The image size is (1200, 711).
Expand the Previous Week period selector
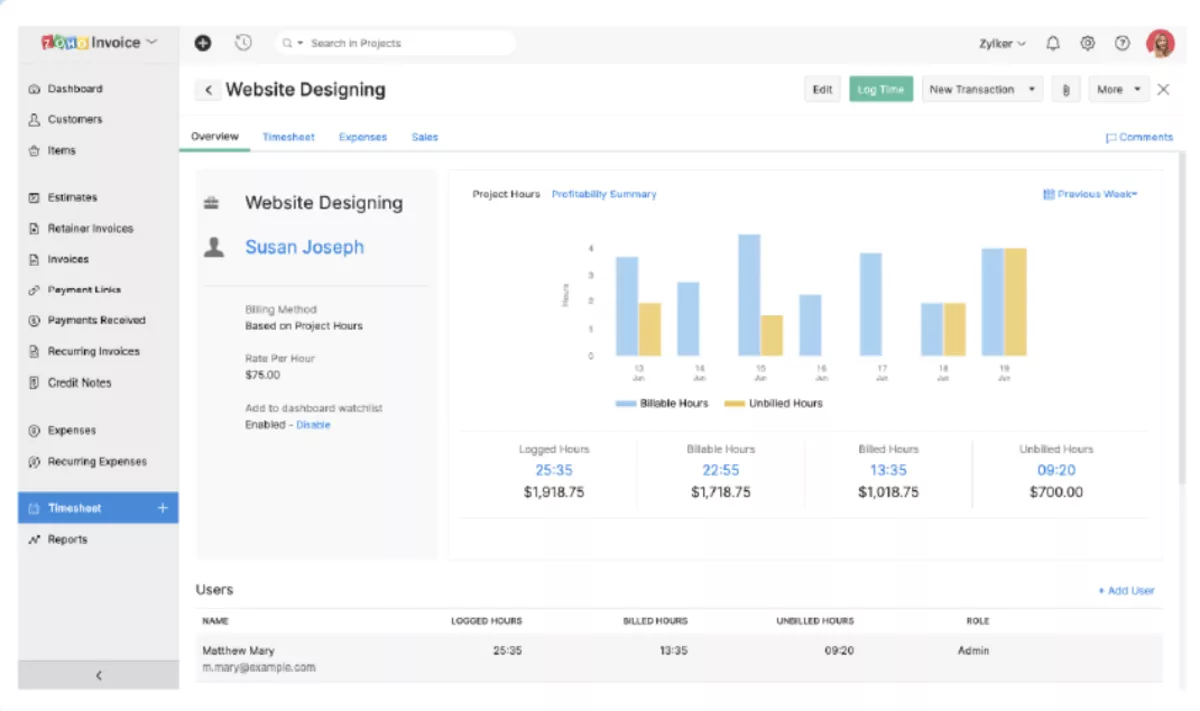coord(1090,194)
